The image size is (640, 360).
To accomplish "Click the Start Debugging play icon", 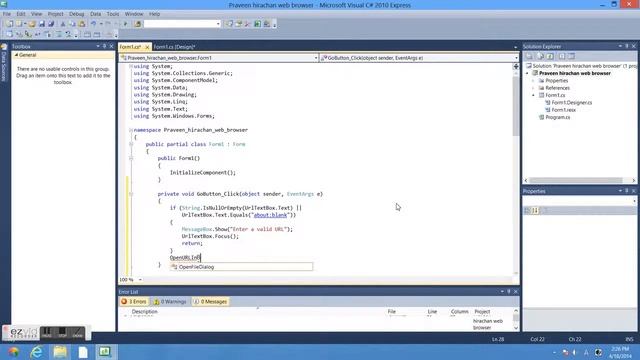I will 125,24.
